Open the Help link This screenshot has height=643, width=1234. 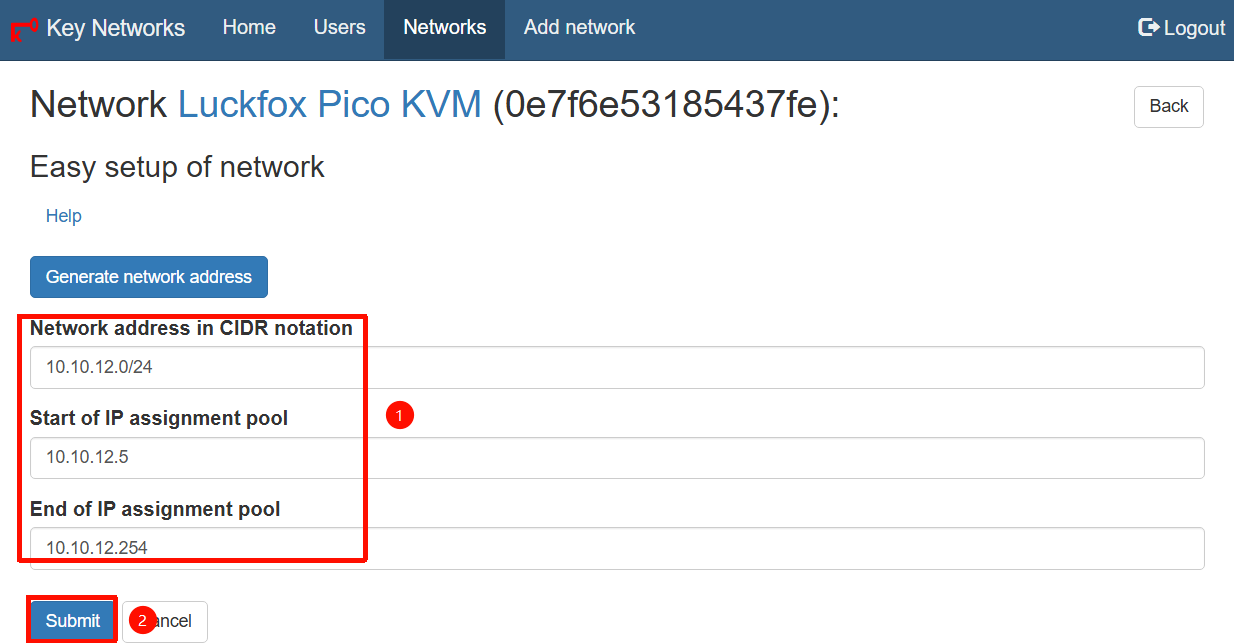[x=64, y=216]
